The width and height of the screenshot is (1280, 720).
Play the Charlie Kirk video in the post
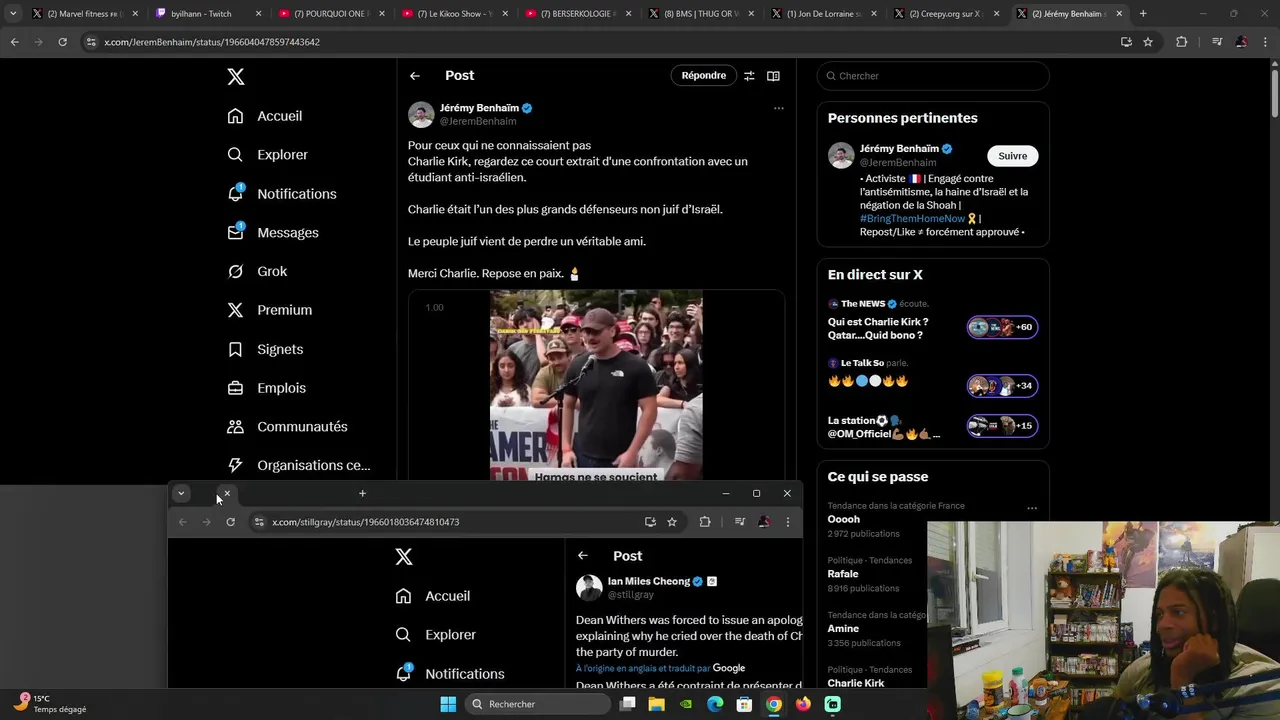coord(596,386)
